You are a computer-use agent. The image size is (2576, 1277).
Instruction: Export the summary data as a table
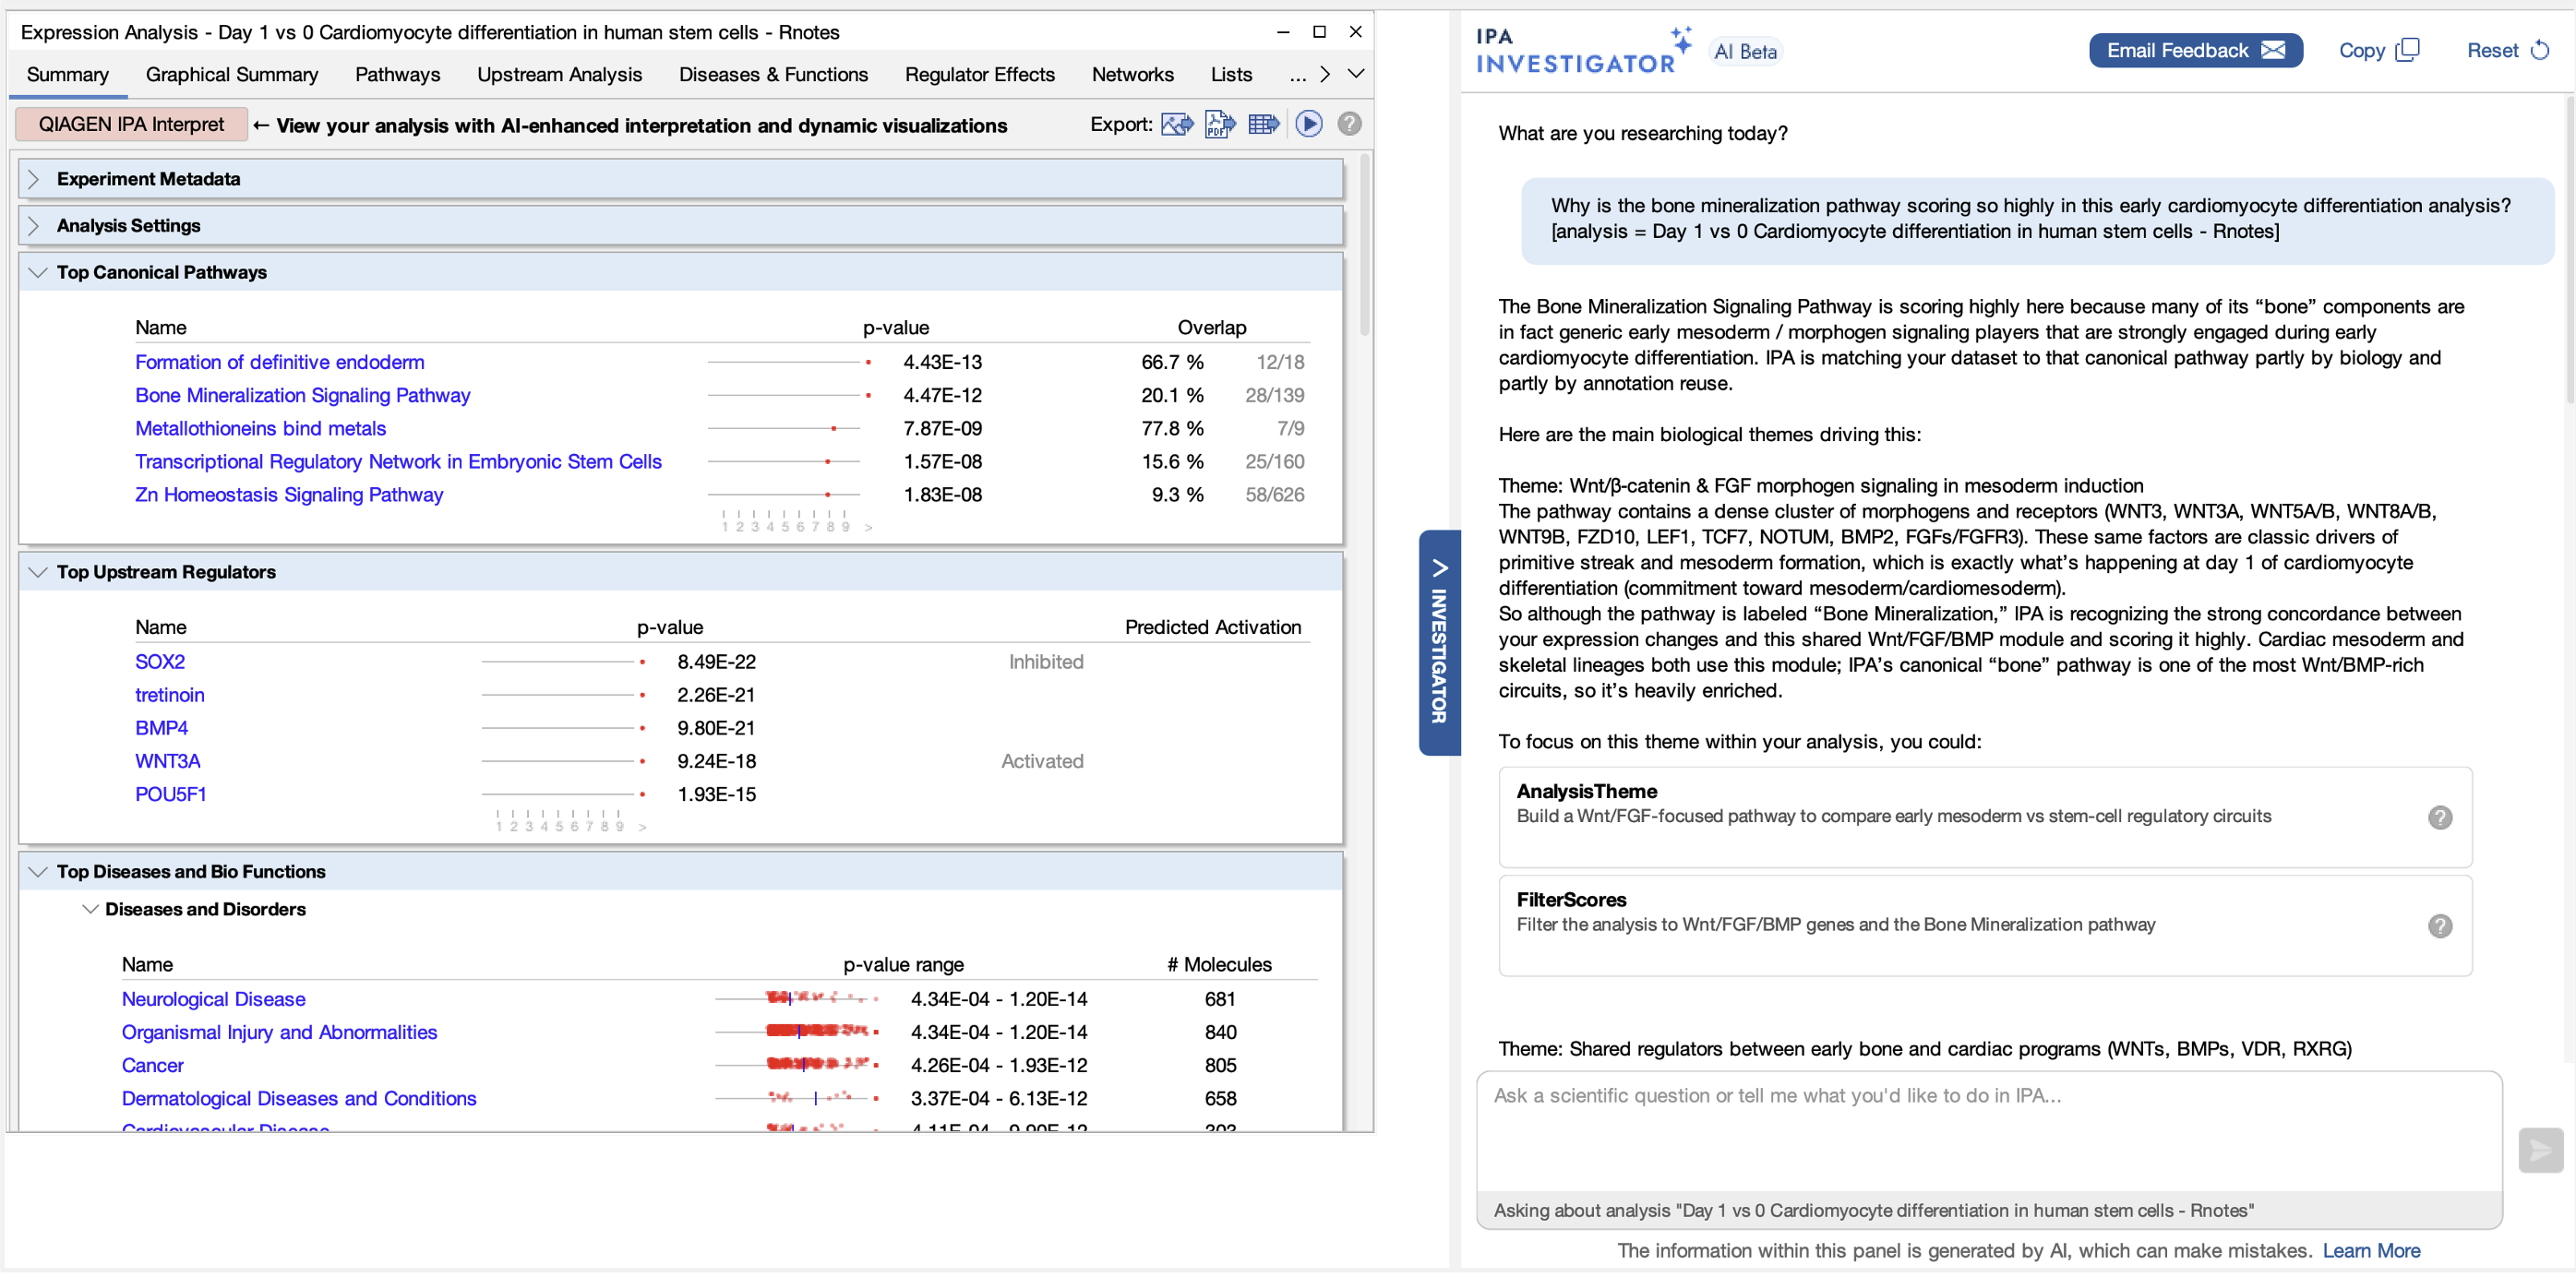[1264, 125]
